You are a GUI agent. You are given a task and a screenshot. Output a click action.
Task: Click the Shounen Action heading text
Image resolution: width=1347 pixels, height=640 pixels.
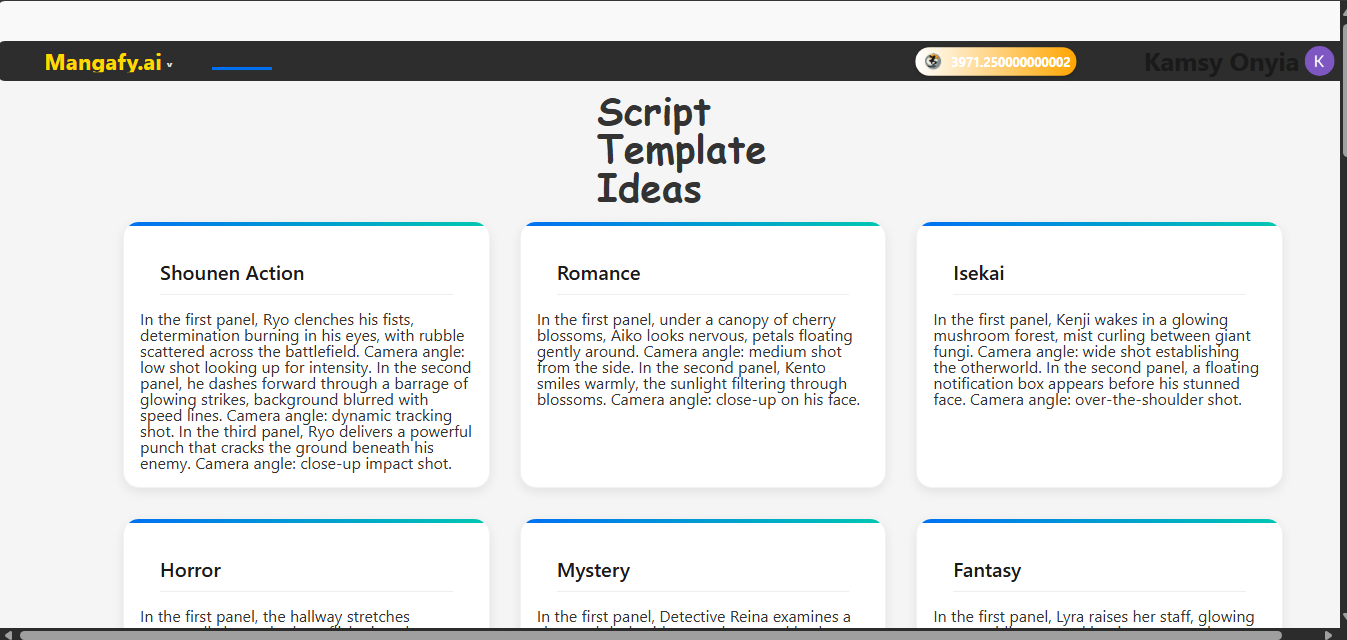[x=232, y=273]
